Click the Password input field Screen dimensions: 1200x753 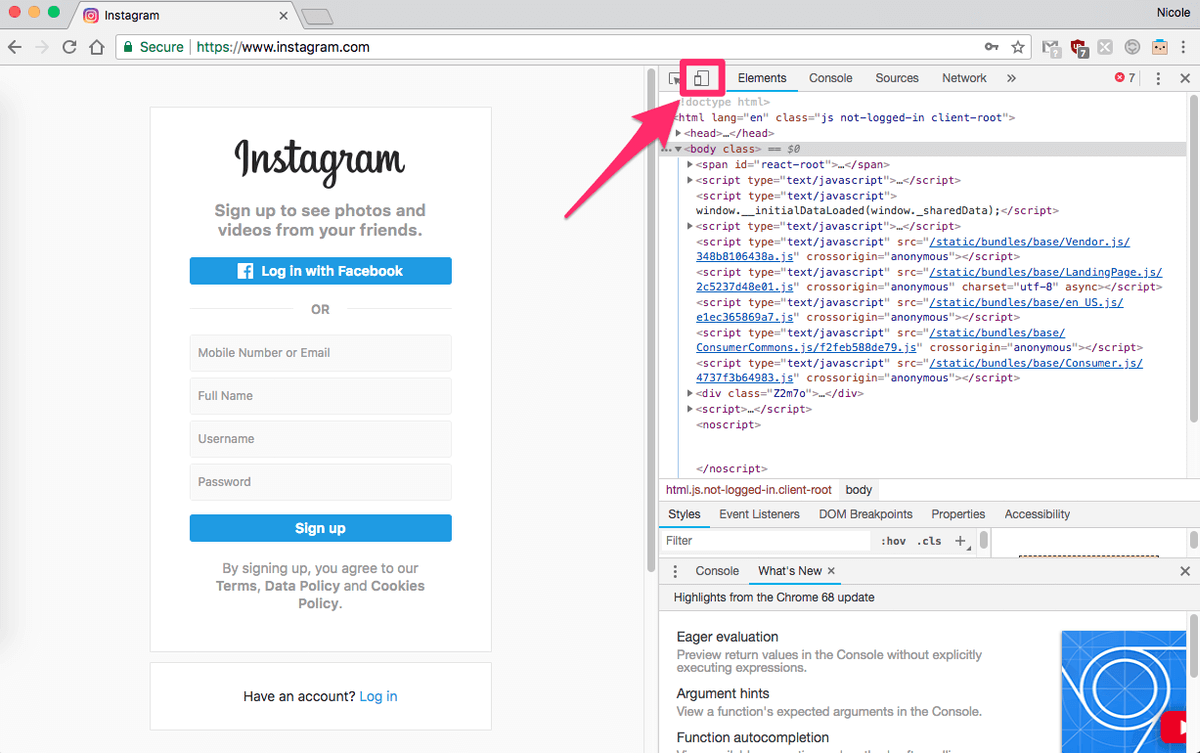pyautogui.click(x=320, y=482)
